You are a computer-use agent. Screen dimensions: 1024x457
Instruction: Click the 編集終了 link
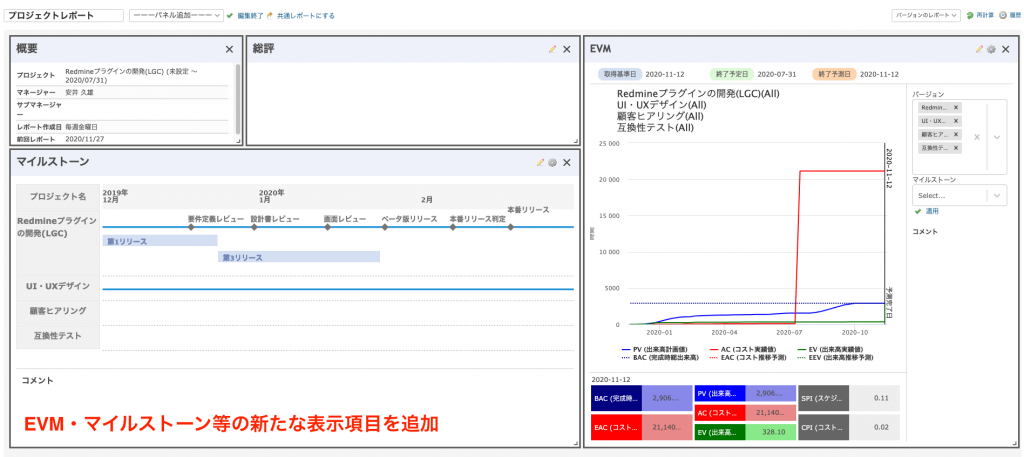click(x=250, y=16)
